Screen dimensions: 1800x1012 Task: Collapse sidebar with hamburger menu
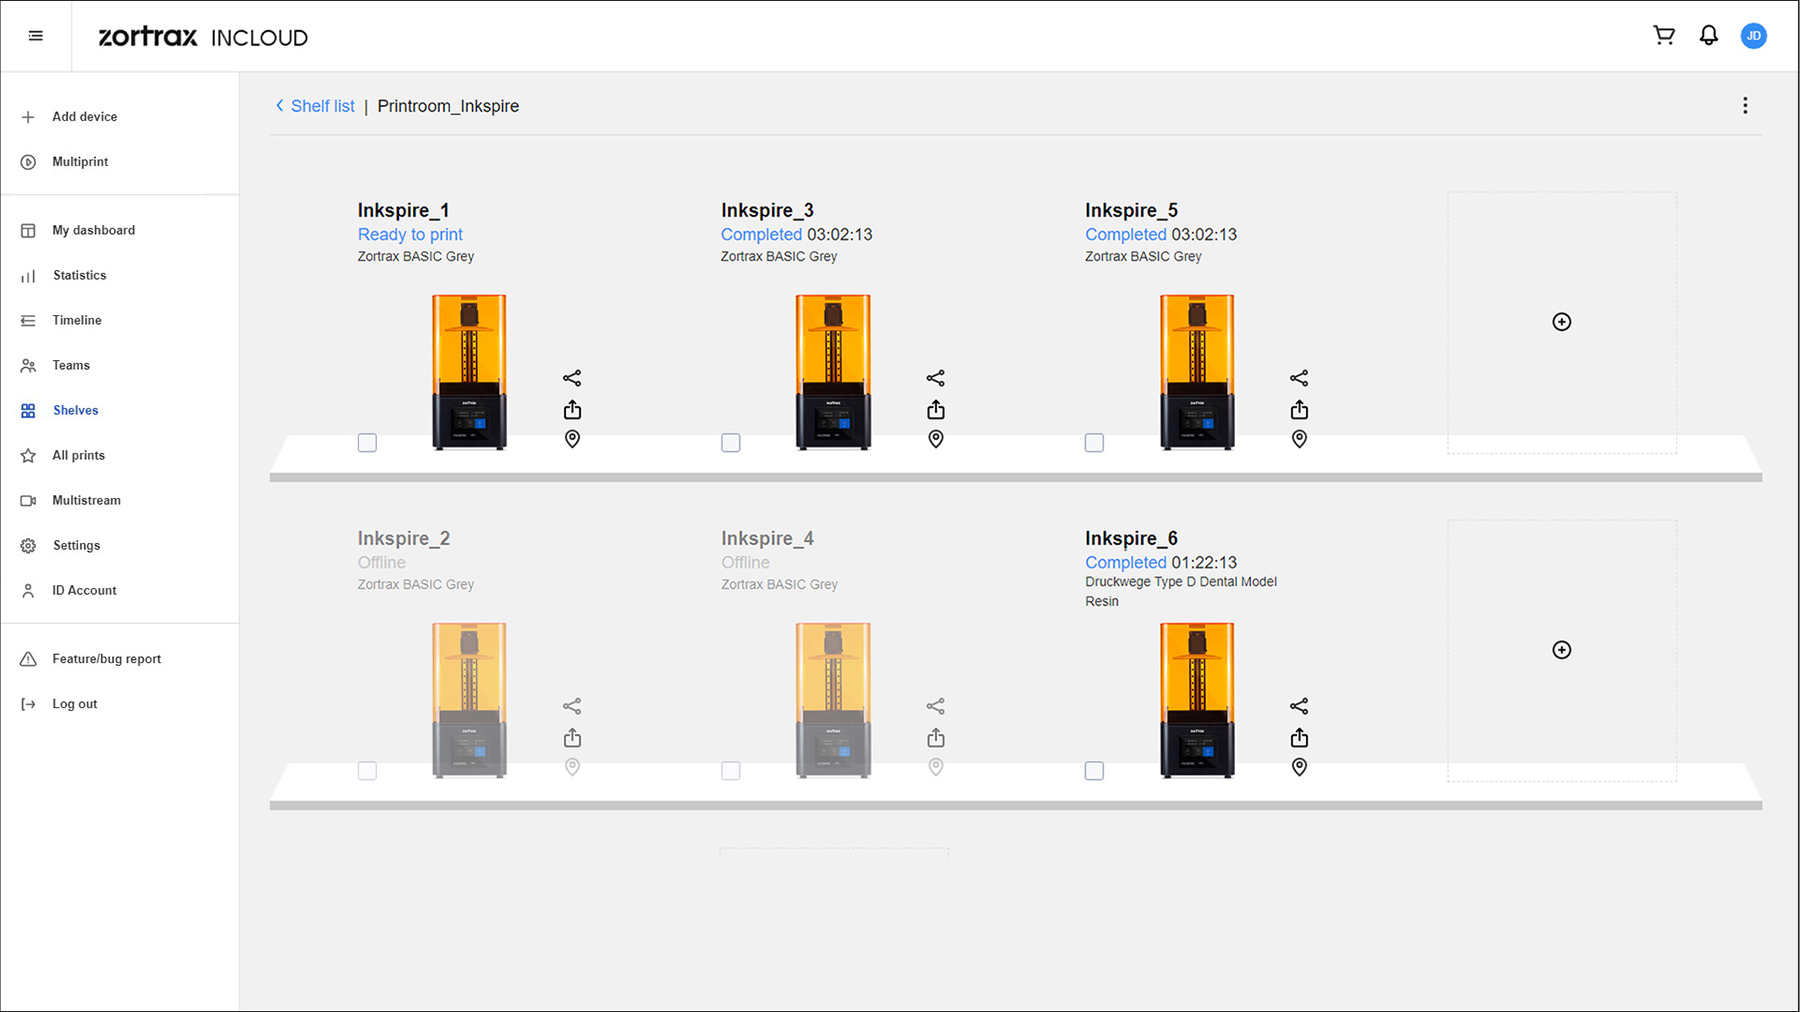point(36,36)
